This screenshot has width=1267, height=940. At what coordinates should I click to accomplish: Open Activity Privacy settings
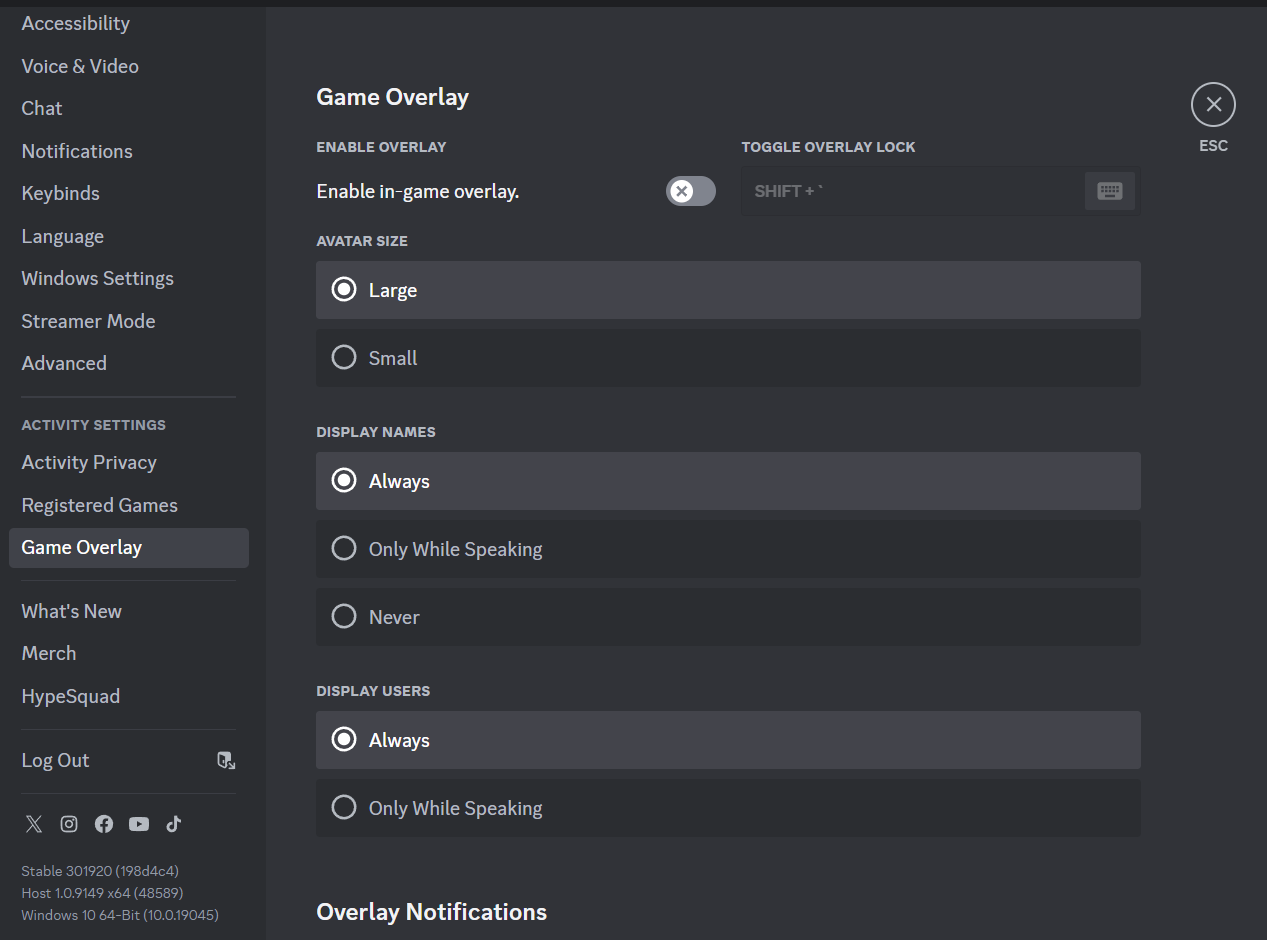click(x=129, y=462)
